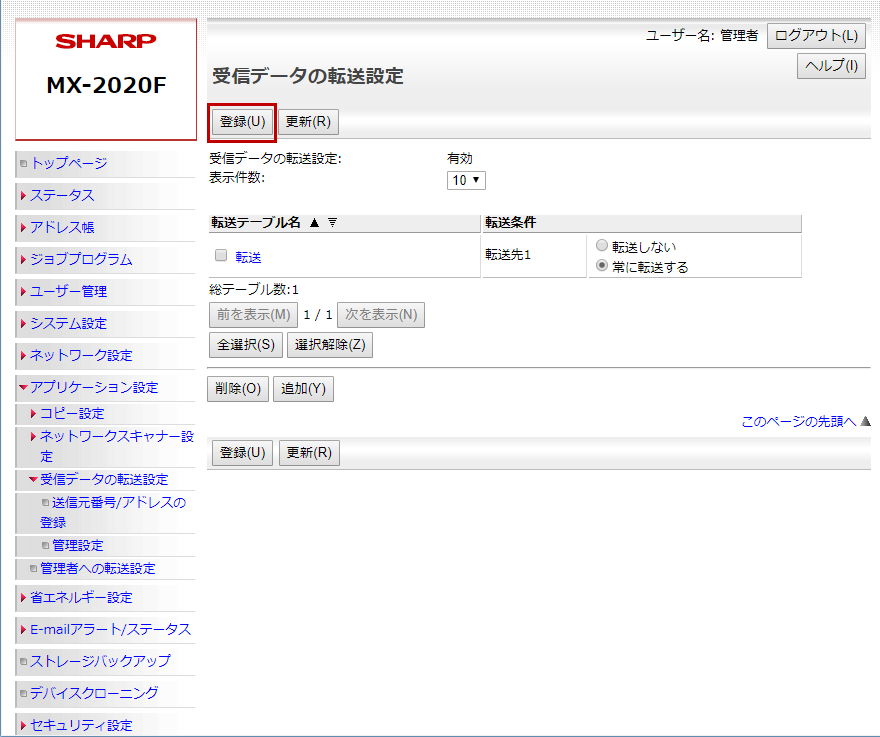Open the 表示件数 dropdown showing 10
The image size is (880, 737).
point(466,180)
